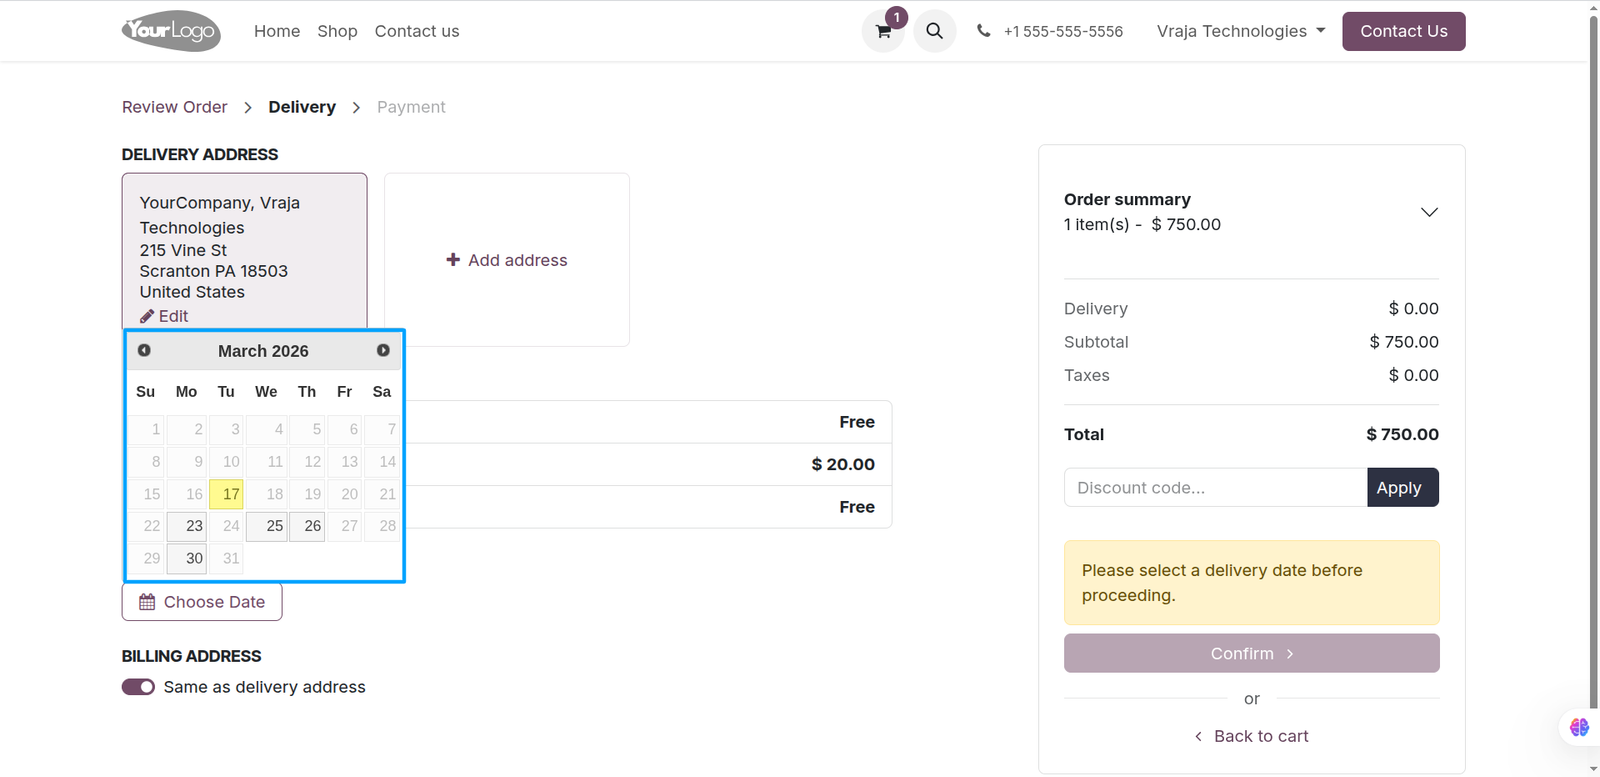Advance calendar to next month
This screenshot has height=777, width=1600.
(383, 350)
